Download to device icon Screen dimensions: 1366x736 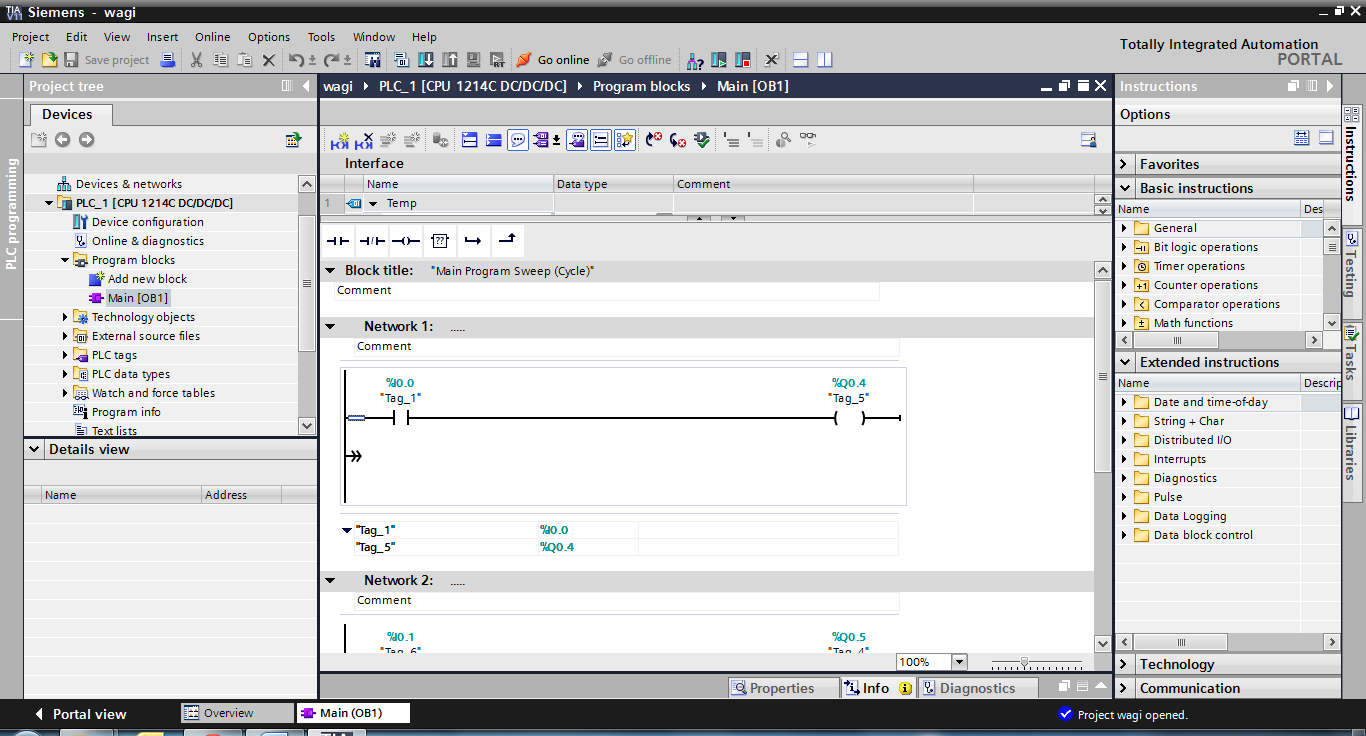[426, 60]
